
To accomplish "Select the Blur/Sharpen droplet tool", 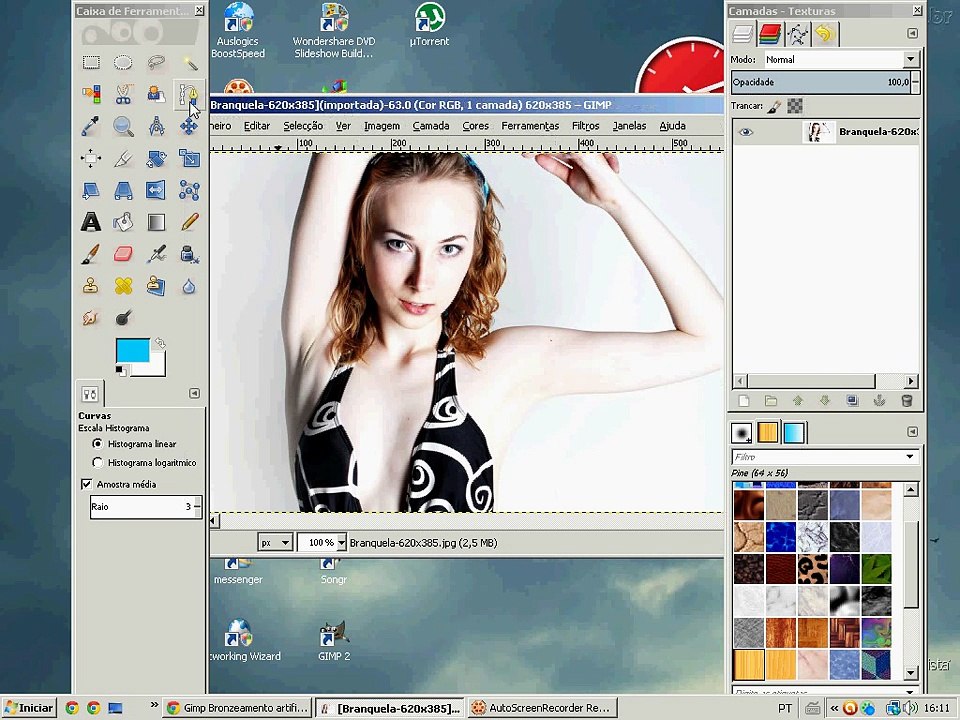I will coord(189,285).
